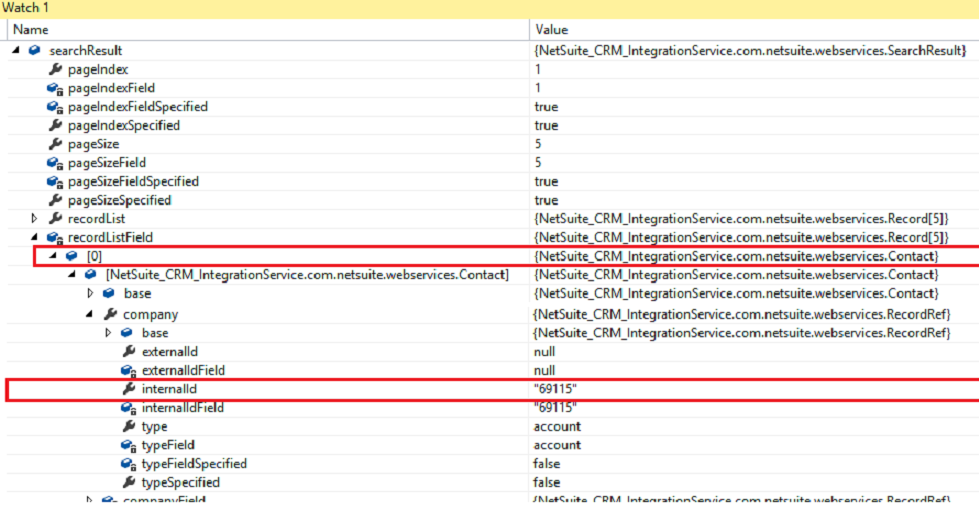The height and width of the screenshot is (511, 979).
Task: Select the pageIndex name text
Action: pos(98,69)
